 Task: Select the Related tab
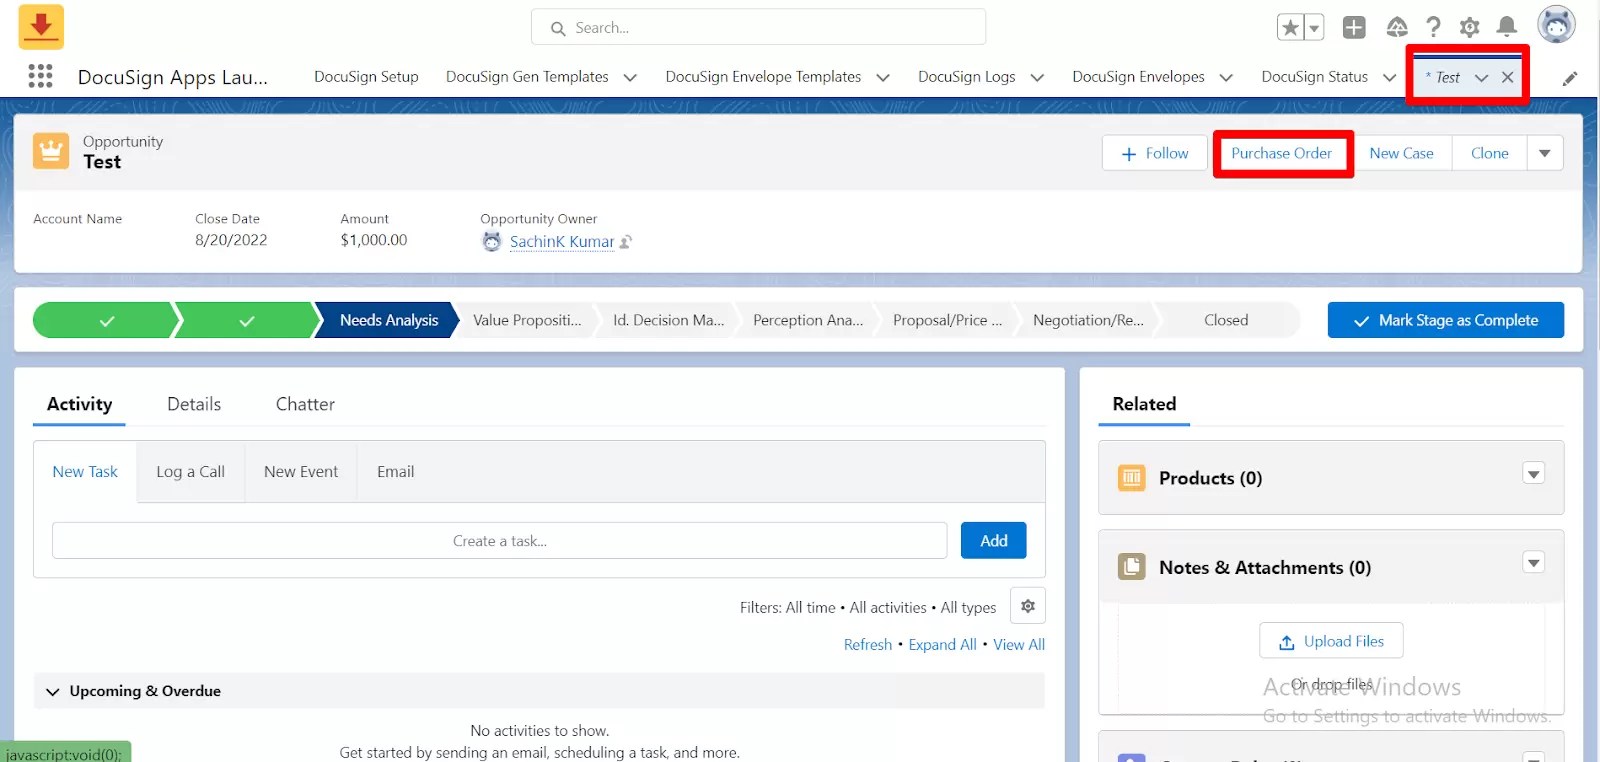pos(1144,404)
